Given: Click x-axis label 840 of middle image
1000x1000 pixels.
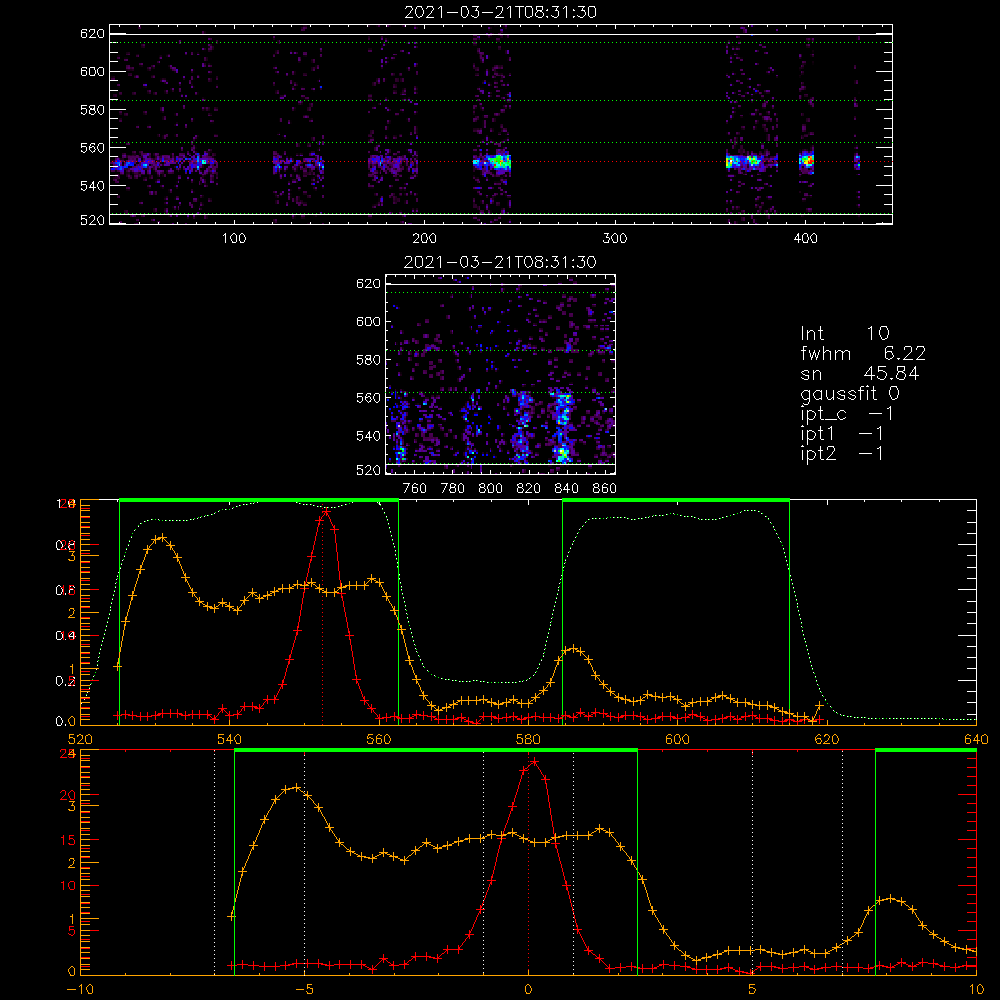Looking at the screenshot, I should pos(566,489).
